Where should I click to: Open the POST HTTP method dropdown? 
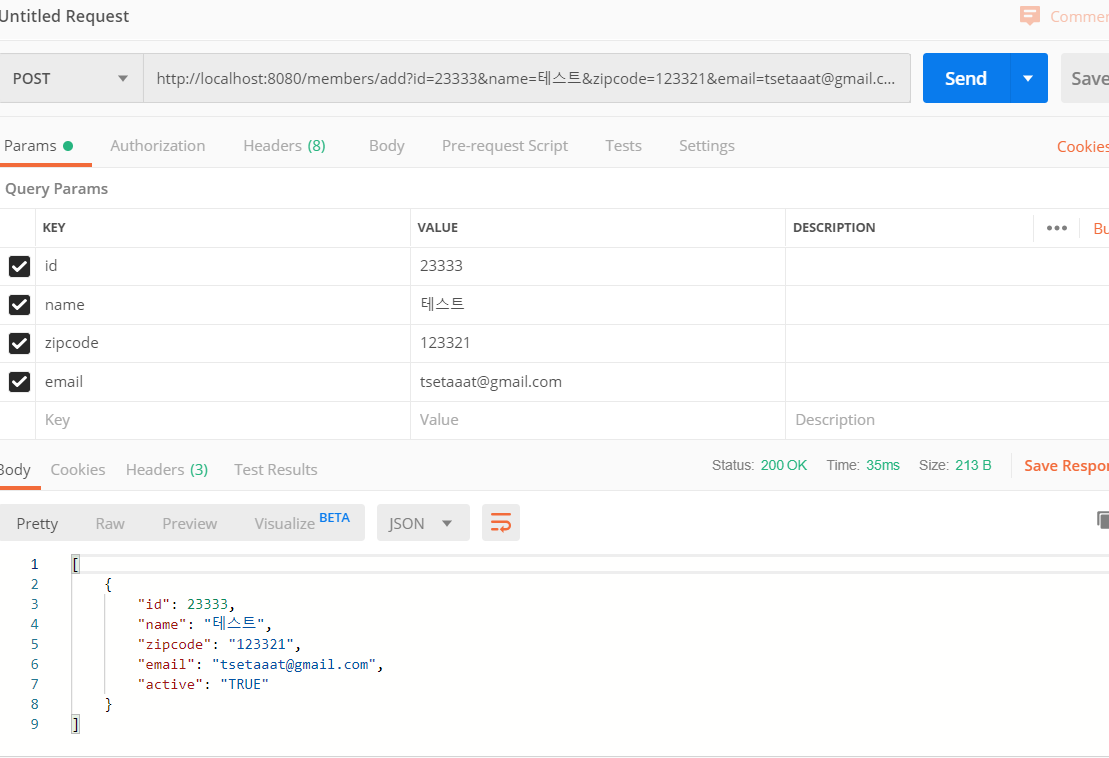pos(71,78)
